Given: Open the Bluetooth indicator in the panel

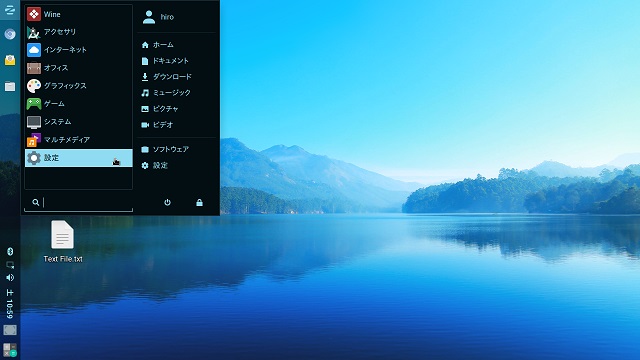Looking at the screenshot, I should click(x=10, y=251).
